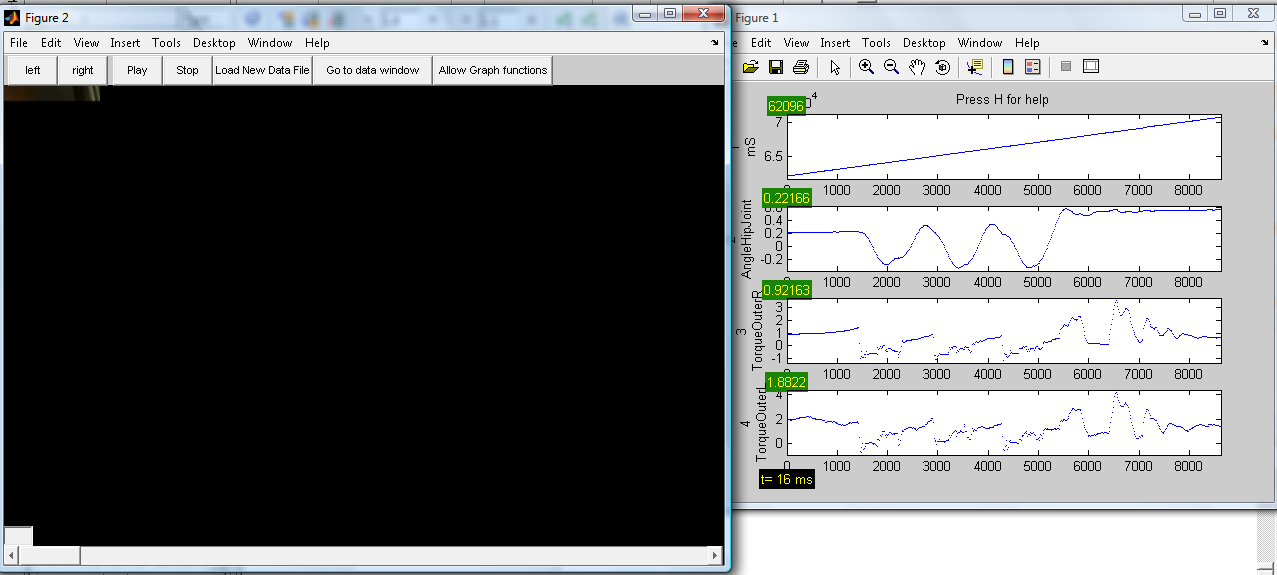Click the Save Figure disk icon

[775, 67]
